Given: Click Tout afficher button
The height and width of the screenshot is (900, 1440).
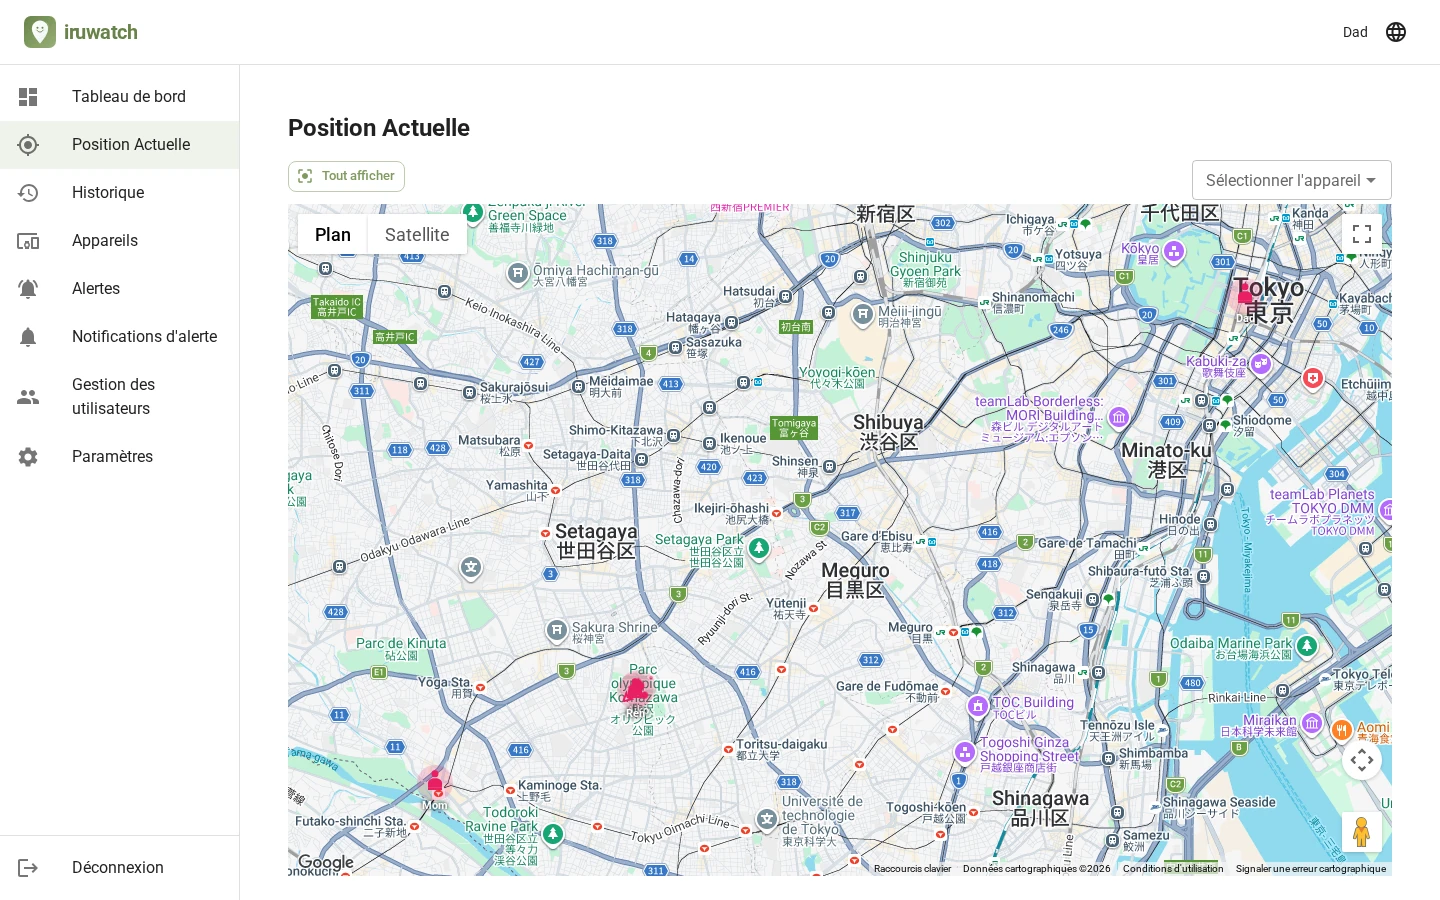Looking at the screenshot, I should point(346,176).
